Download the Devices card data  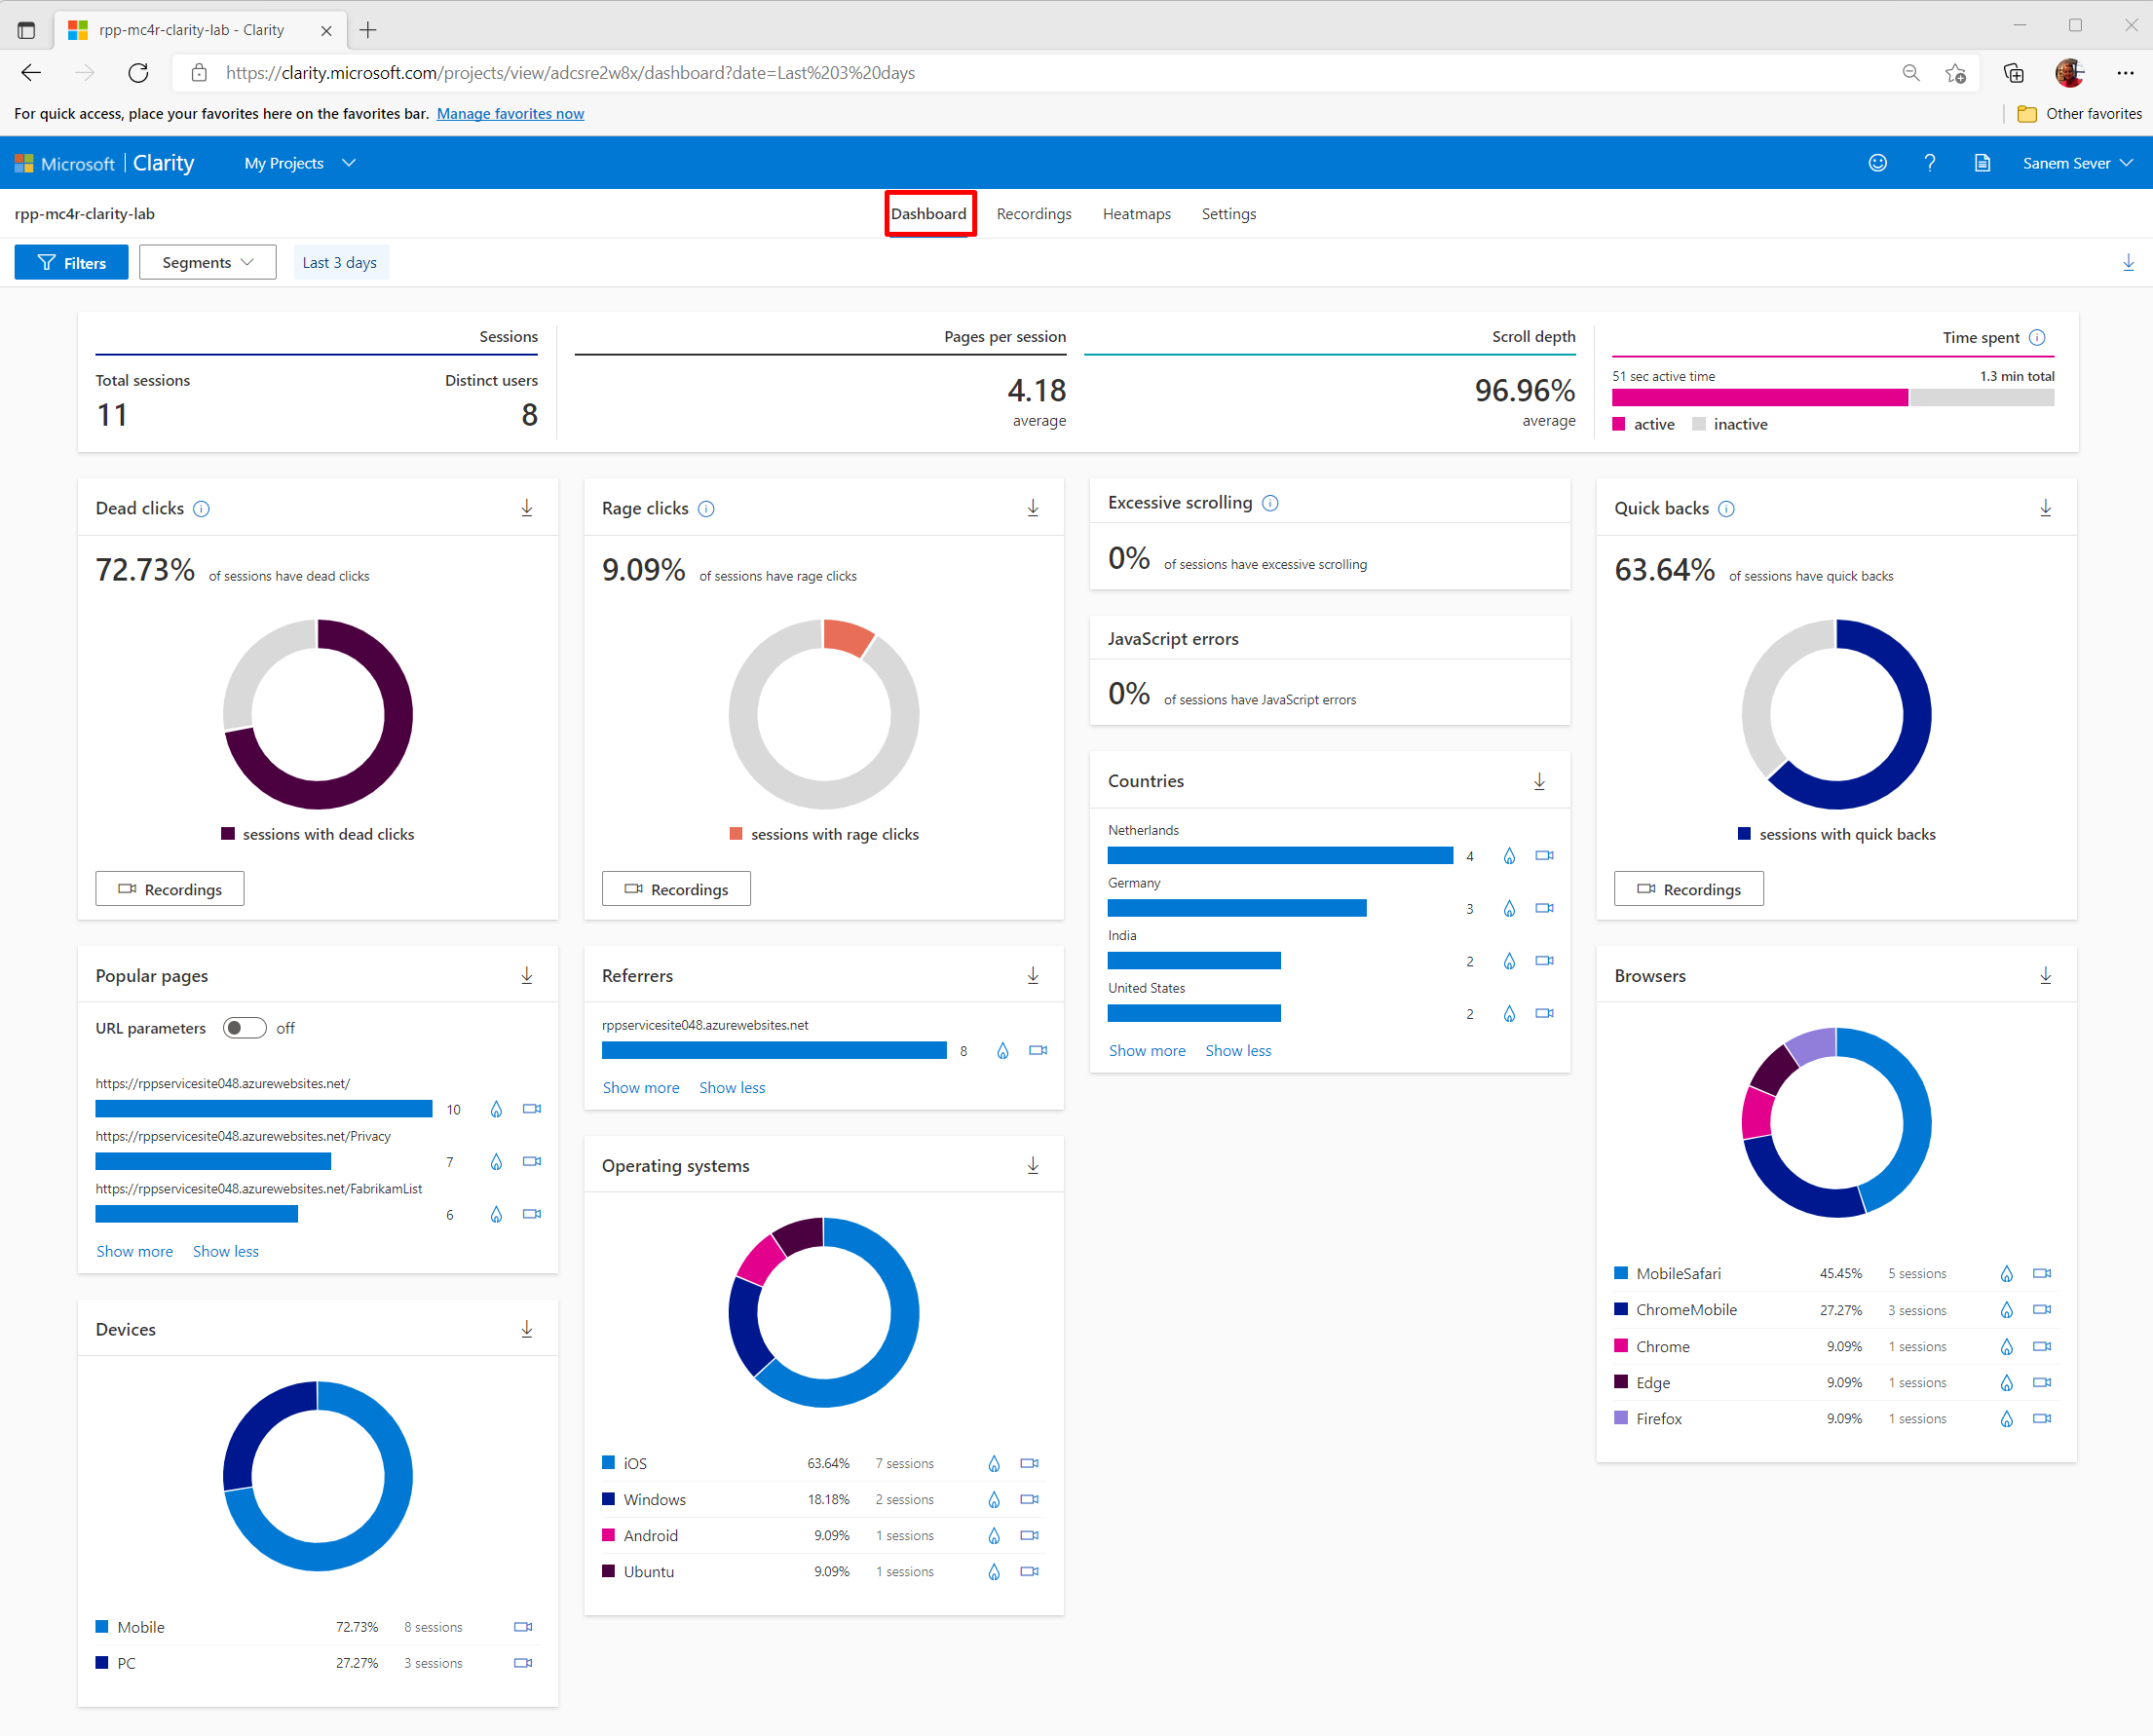527,1329
